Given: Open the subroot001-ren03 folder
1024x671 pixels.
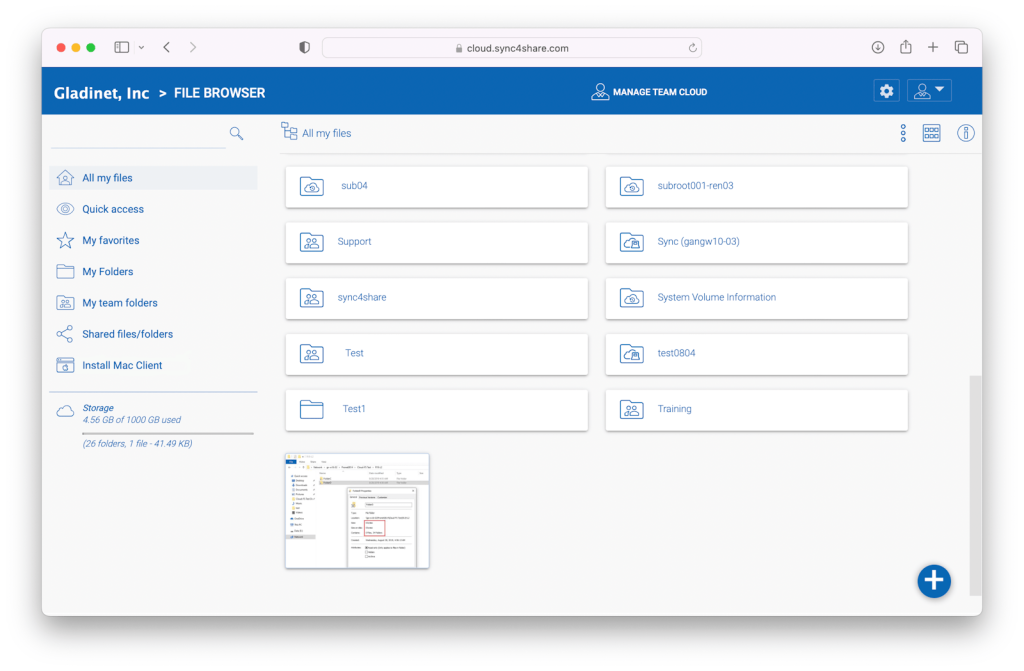Looking at the screenshot, I should [x=756, y=186].
